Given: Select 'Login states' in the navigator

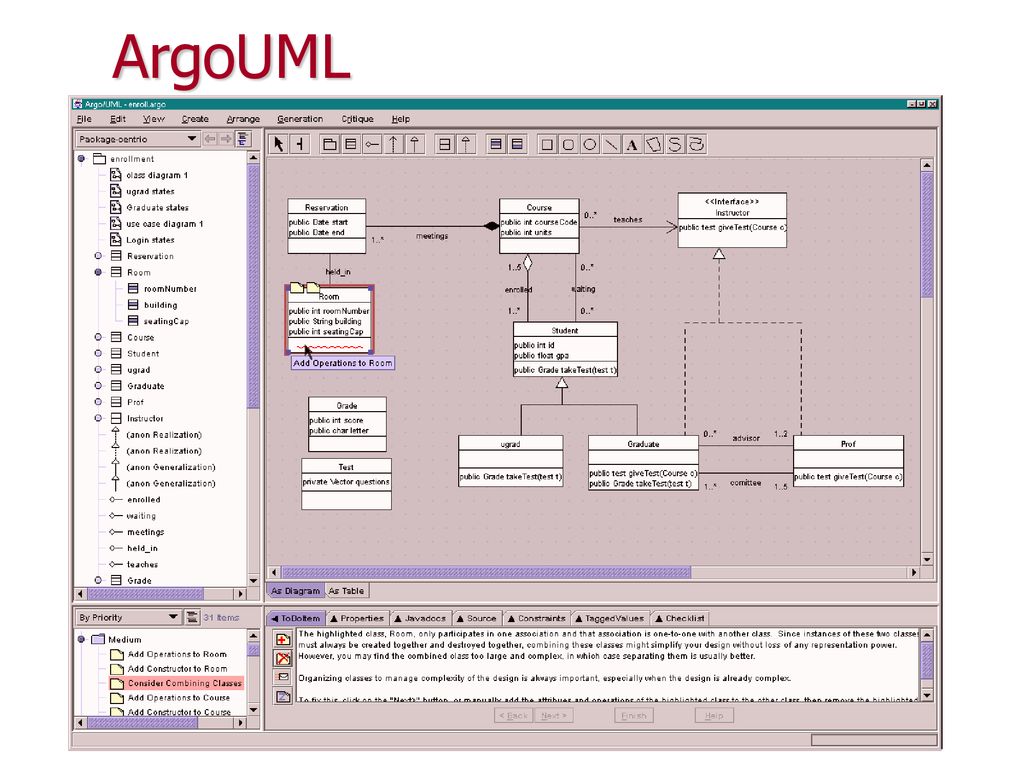Looking at the screenshot, I should coord(150,240).
